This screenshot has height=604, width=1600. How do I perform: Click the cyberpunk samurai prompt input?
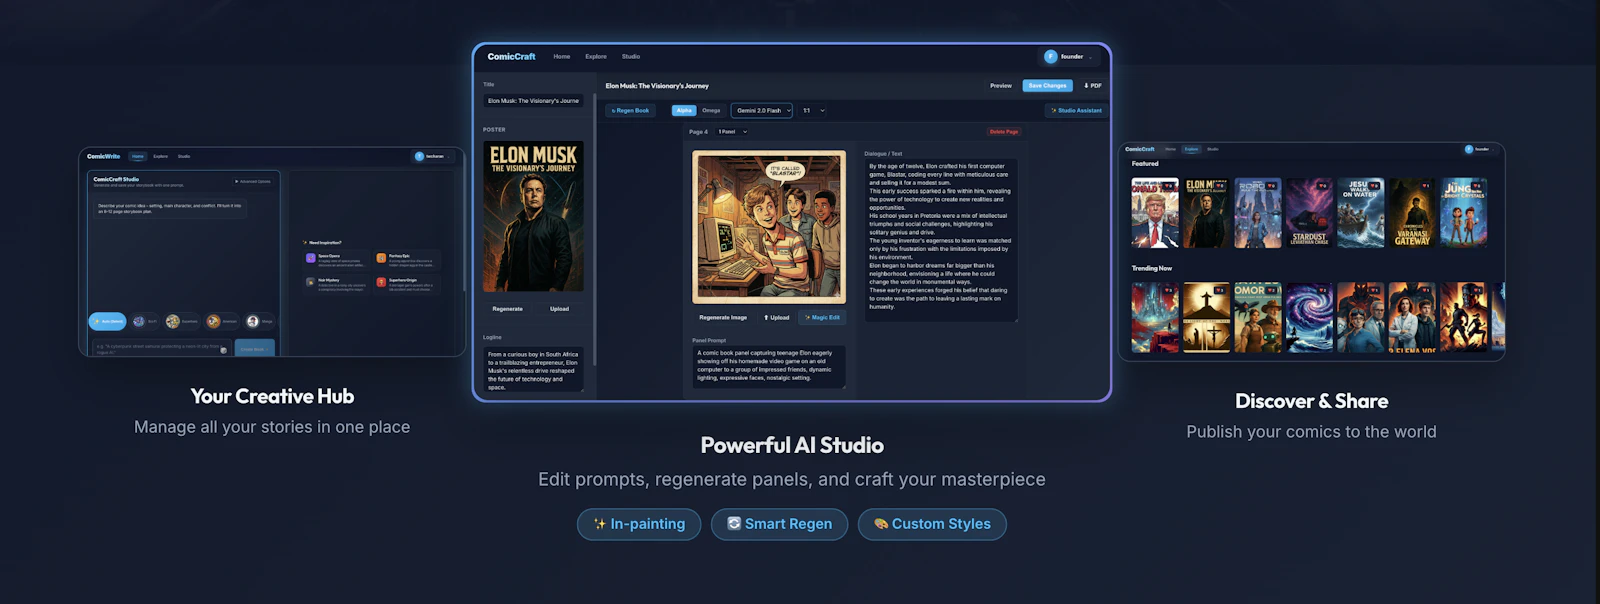162,348
